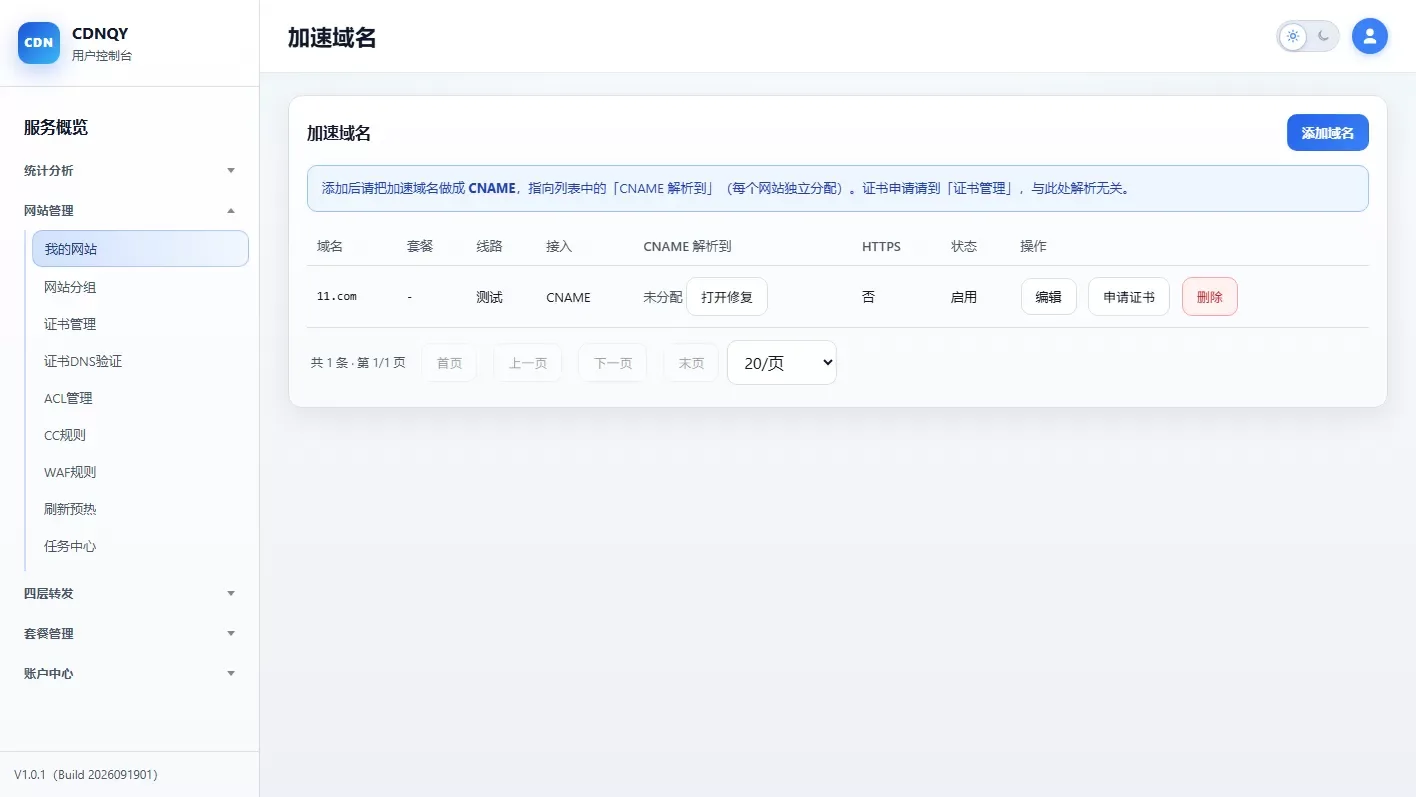This screenshot has width=1416, height=797.
Task: Click the CNAME 解析到 column header
Action: point(688,246)
